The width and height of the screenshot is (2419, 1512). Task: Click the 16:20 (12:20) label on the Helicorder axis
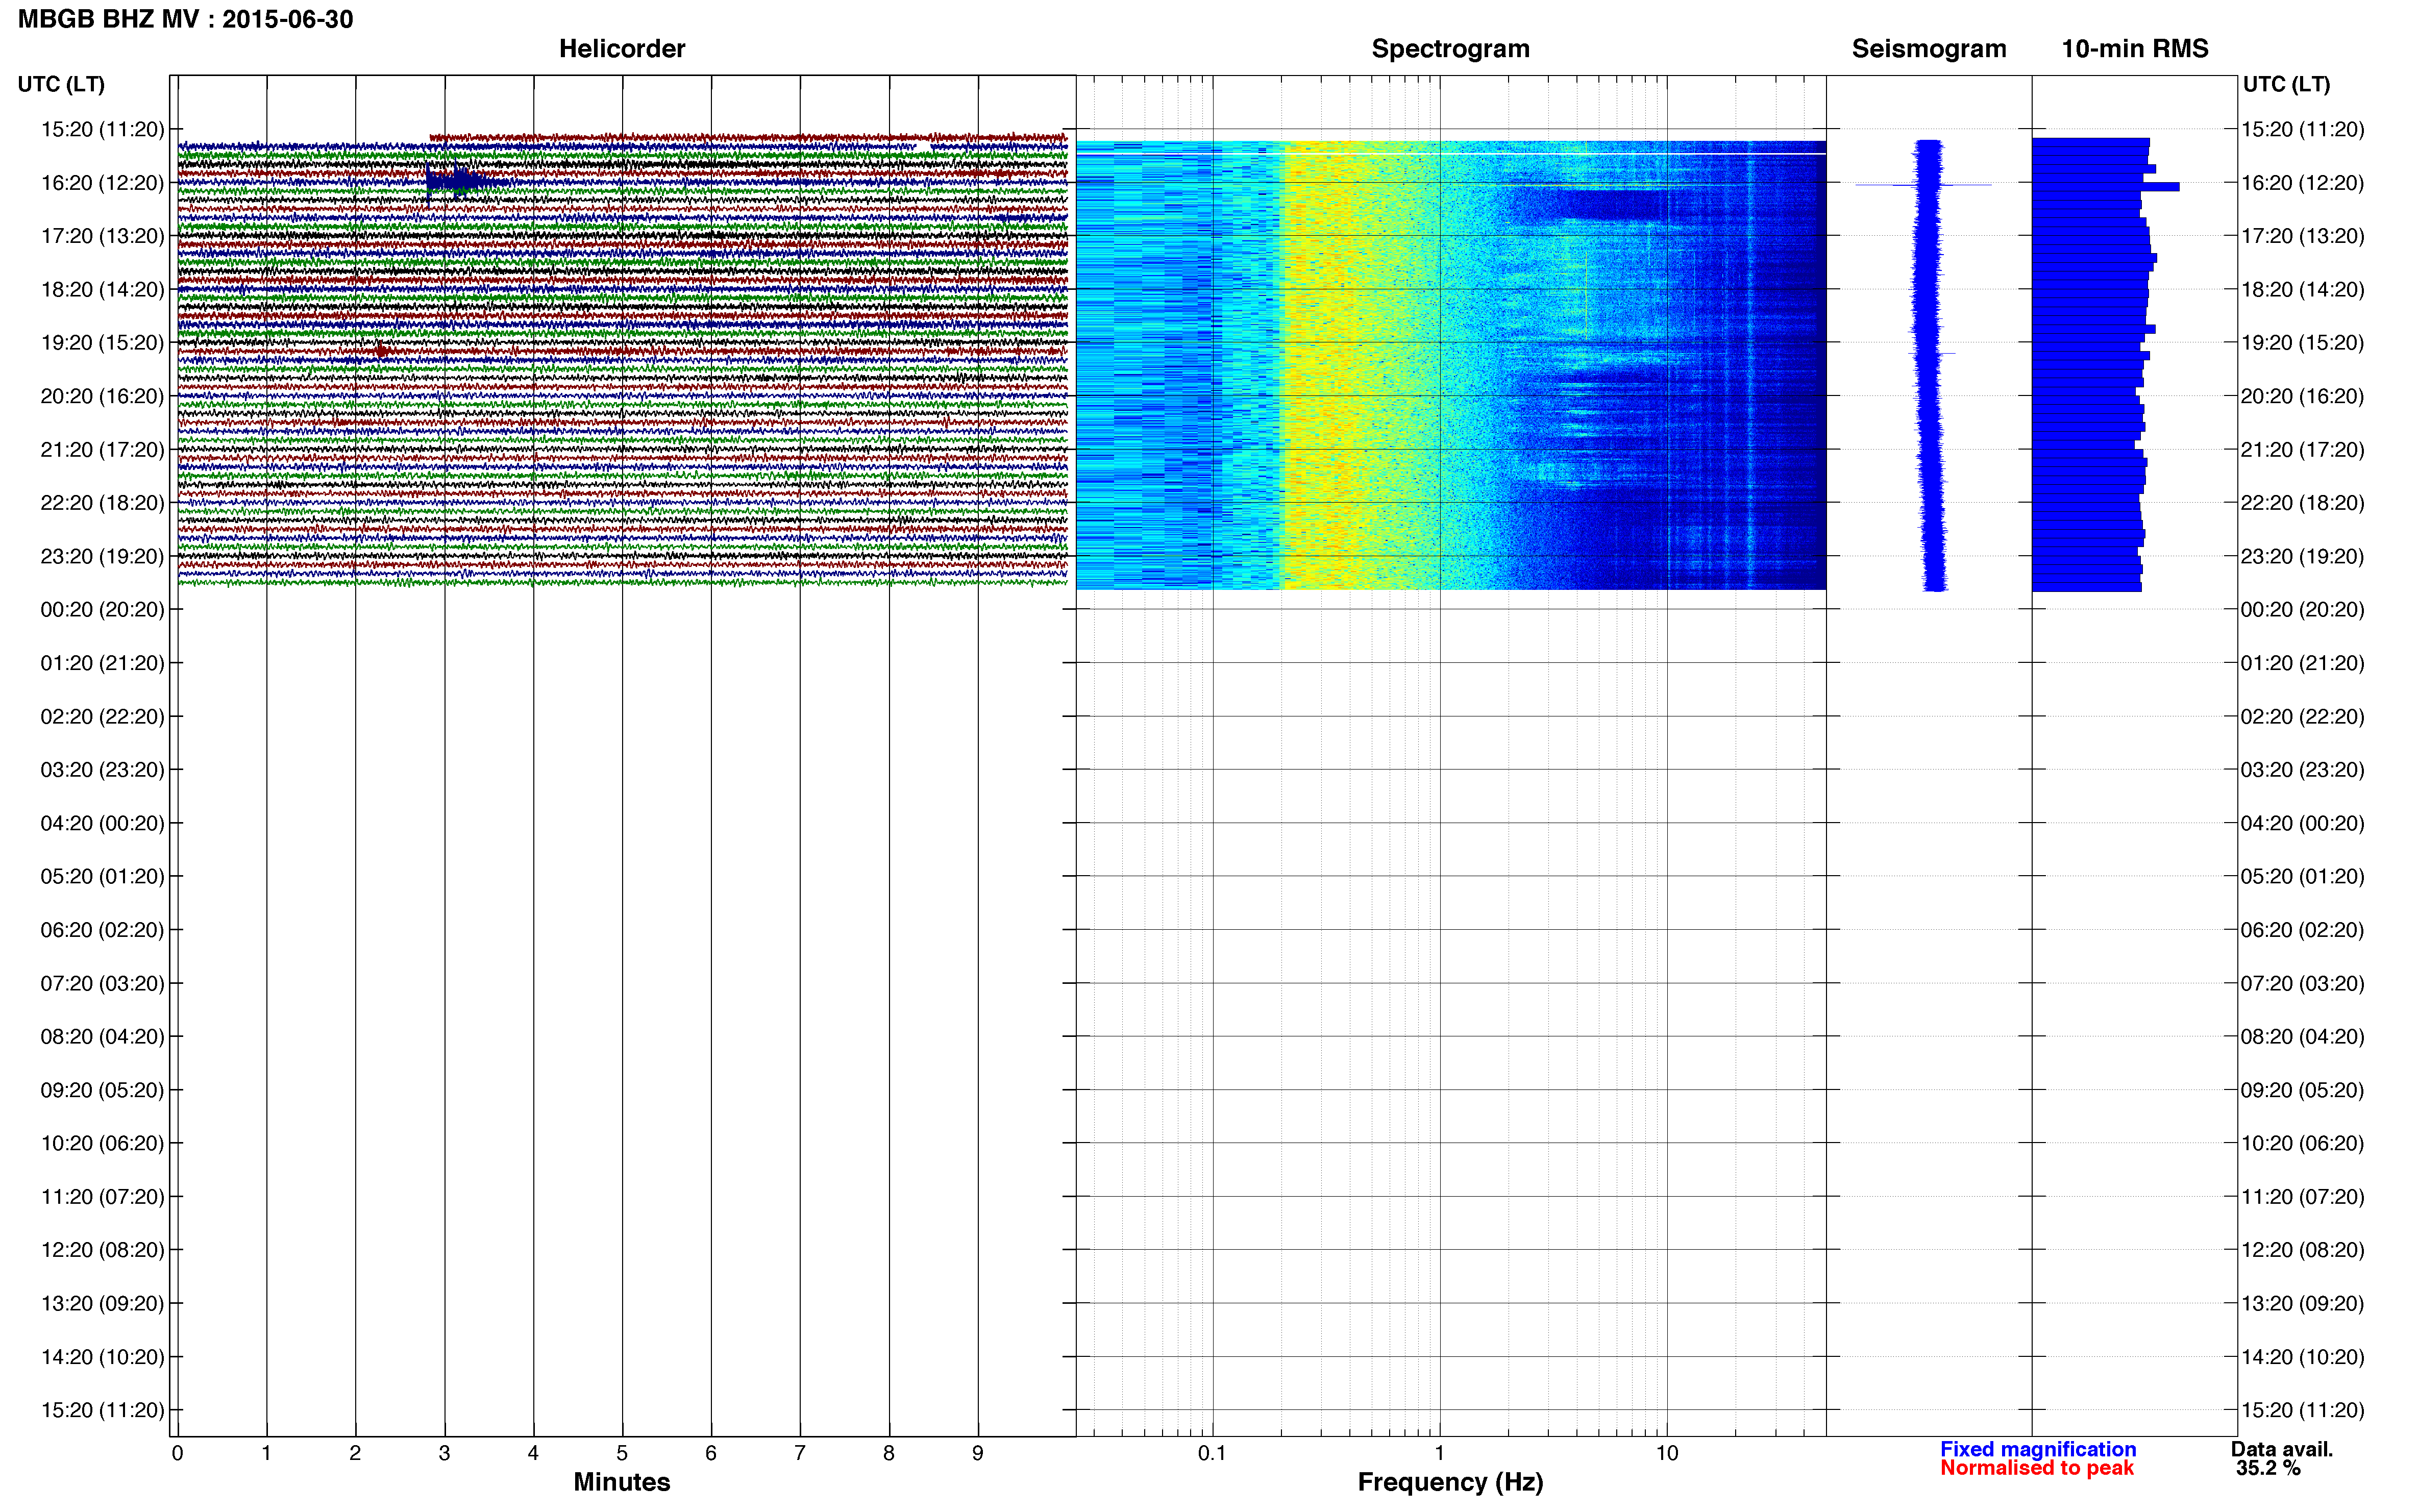tap(102, 183)
